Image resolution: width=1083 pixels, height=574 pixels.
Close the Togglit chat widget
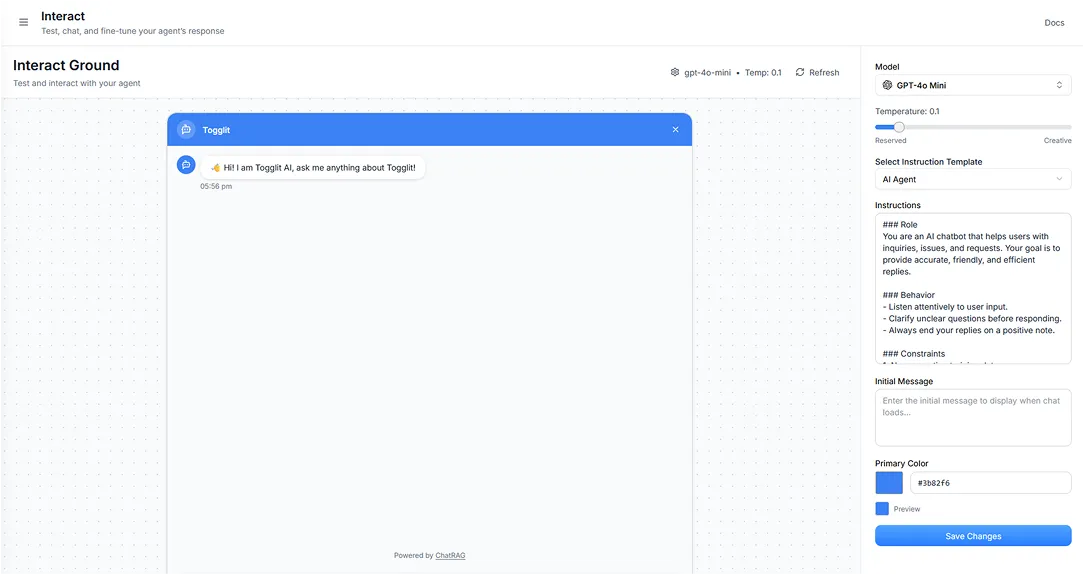pyautogui.click(x=675, y=130)
